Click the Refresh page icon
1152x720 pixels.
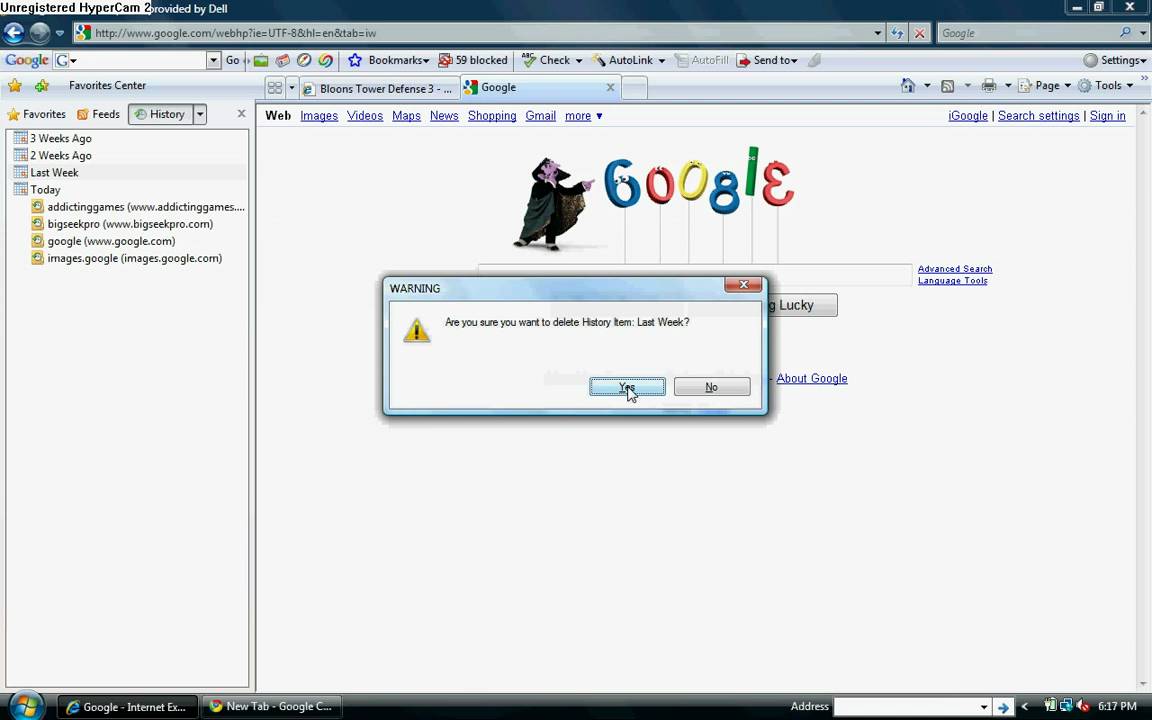point(897,33)
